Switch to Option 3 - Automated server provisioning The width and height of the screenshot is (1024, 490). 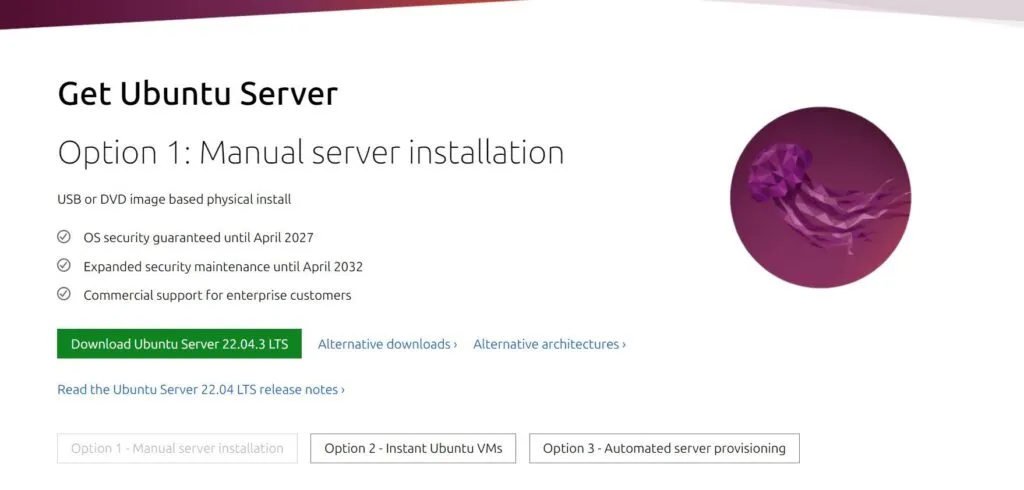click(x=664, y=448)
